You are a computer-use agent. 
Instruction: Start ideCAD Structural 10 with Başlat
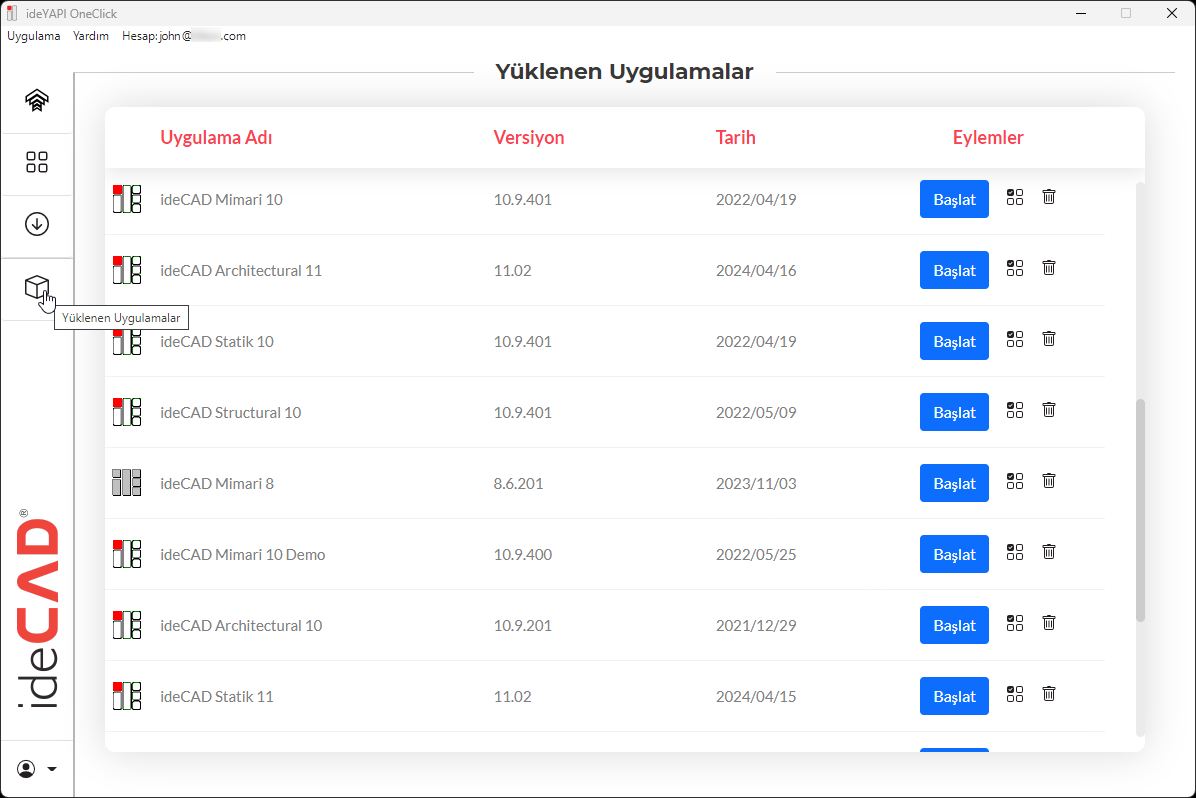954,412
